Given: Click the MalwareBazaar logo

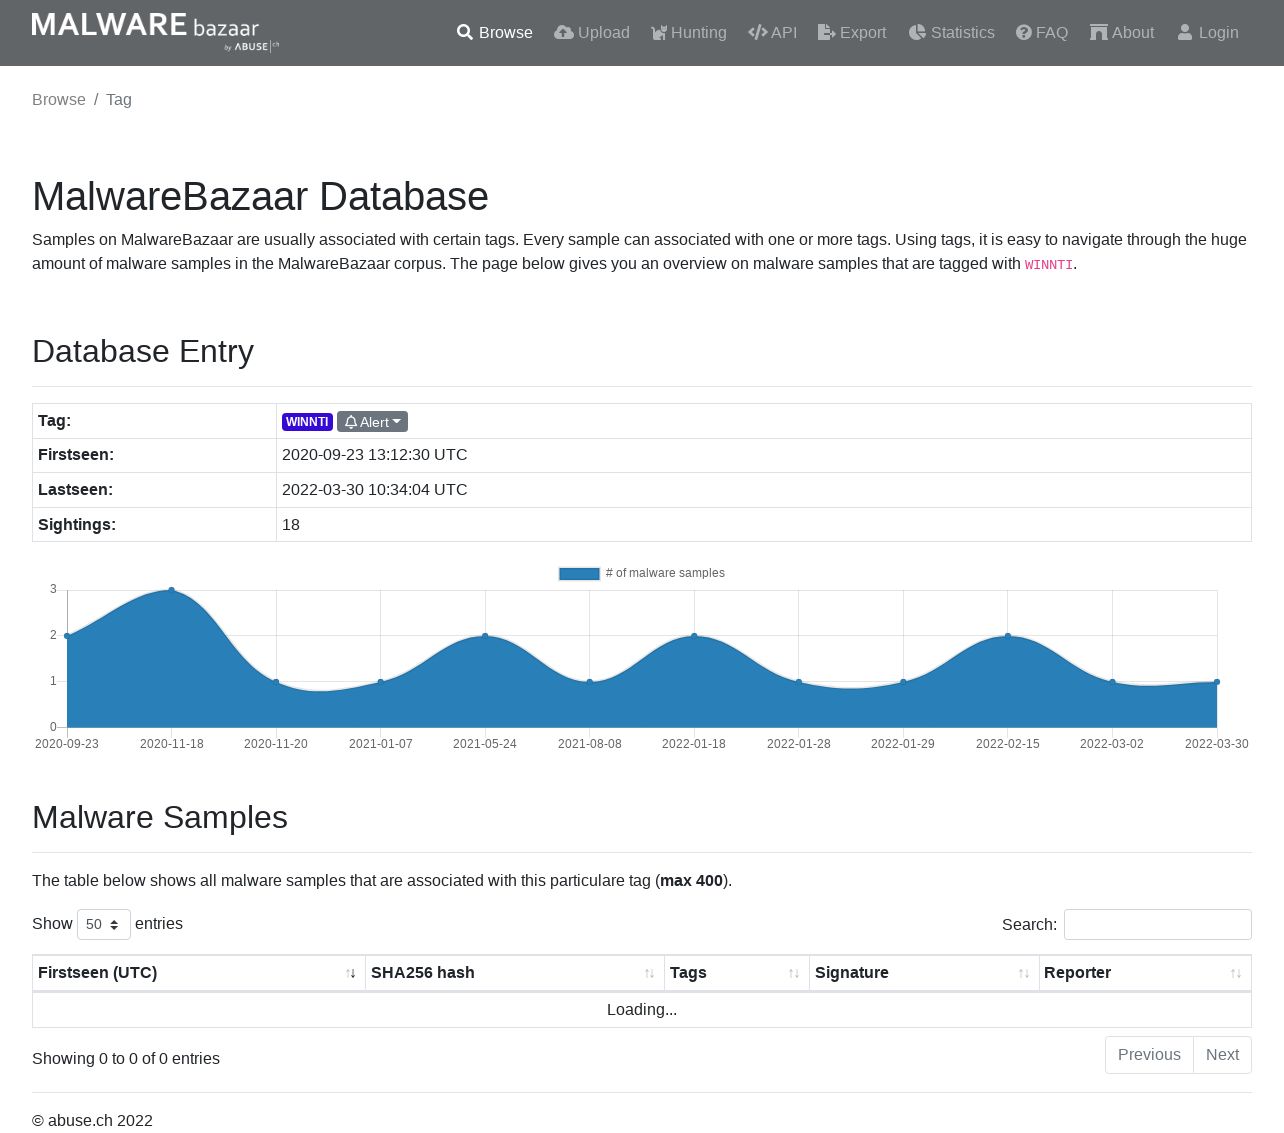Looking at the screenshot, I should pos(155,32).
